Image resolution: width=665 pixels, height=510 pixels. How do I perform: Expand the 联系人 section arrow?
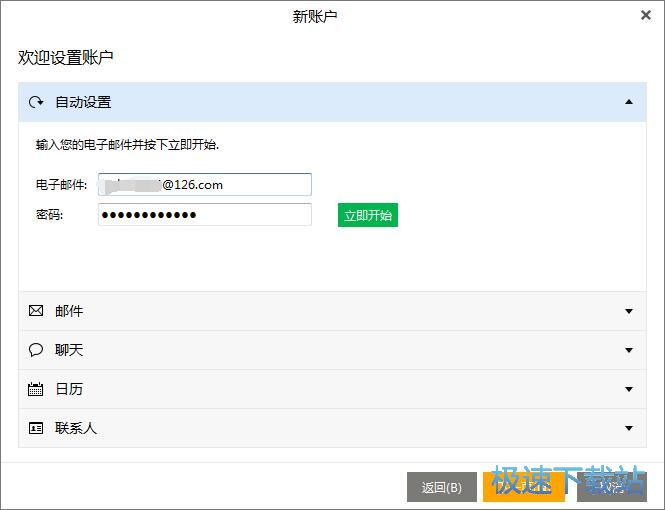click(x=629, y=428)
